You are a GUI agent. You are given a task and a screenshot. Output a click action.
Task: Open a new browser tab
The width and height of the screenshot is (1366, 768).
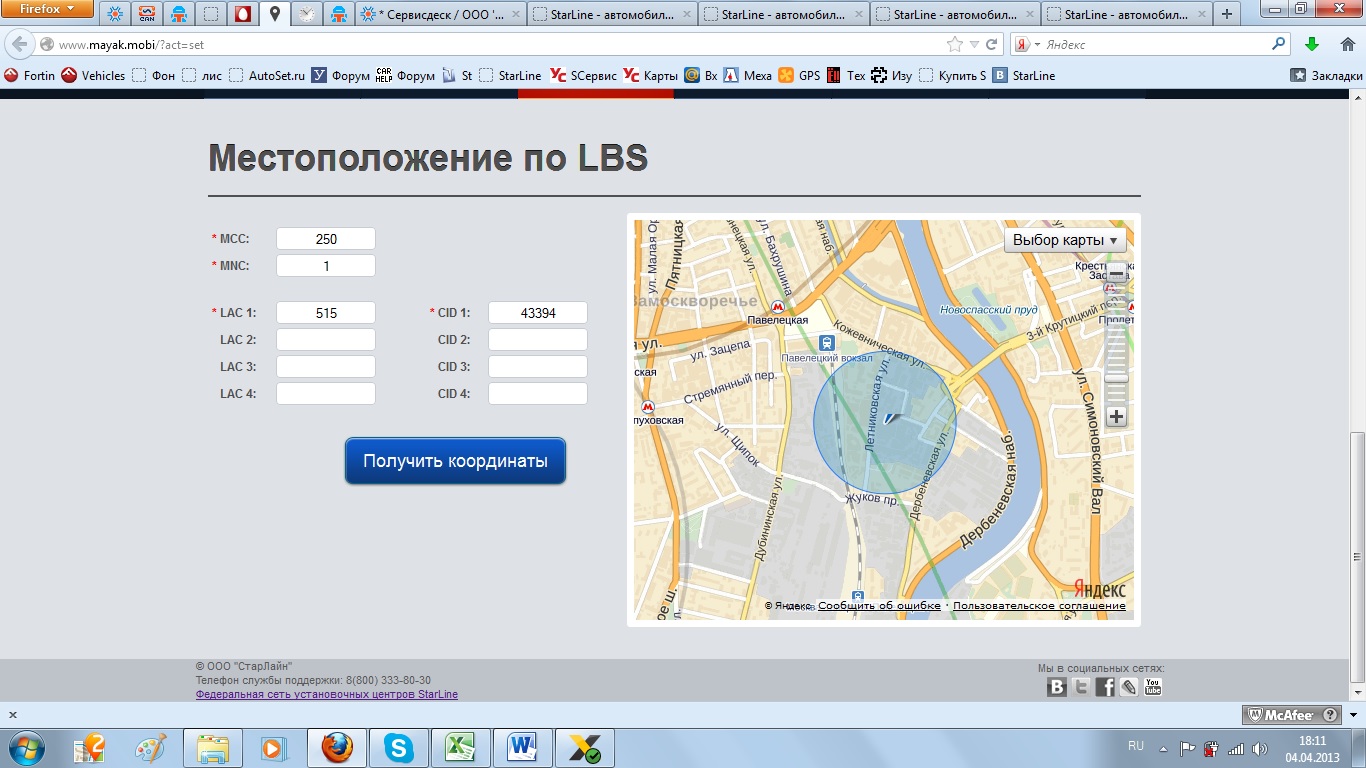[x=1228, y=15]
